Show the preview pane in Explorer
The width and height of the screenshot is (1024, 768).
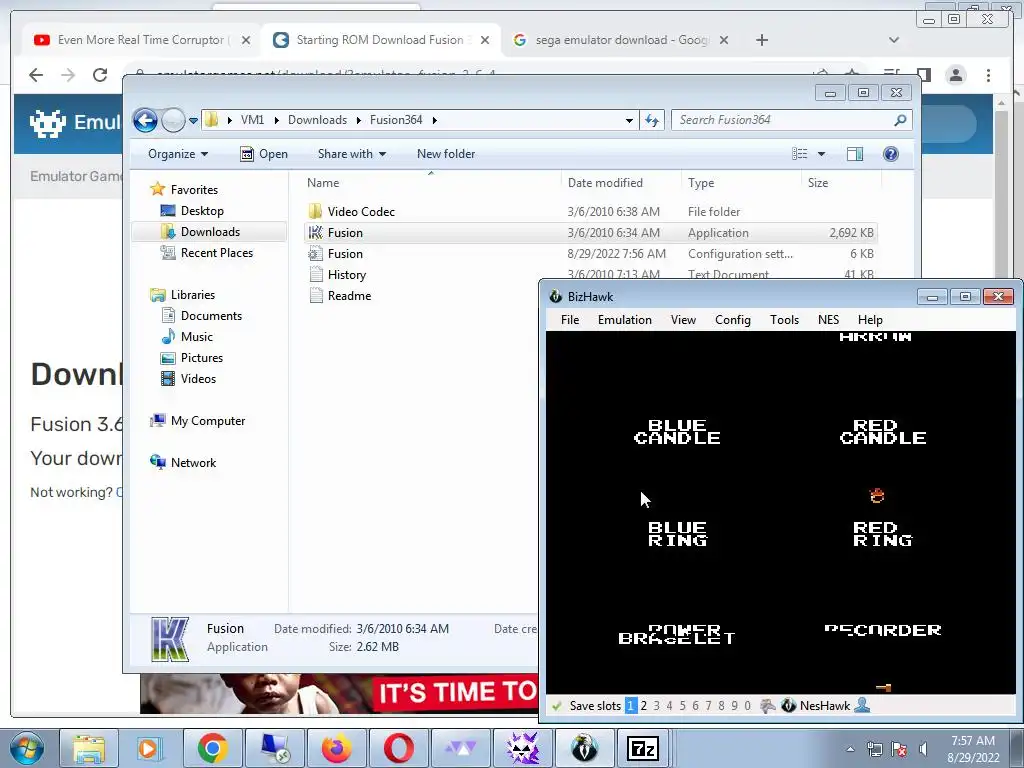coord(855,154)
